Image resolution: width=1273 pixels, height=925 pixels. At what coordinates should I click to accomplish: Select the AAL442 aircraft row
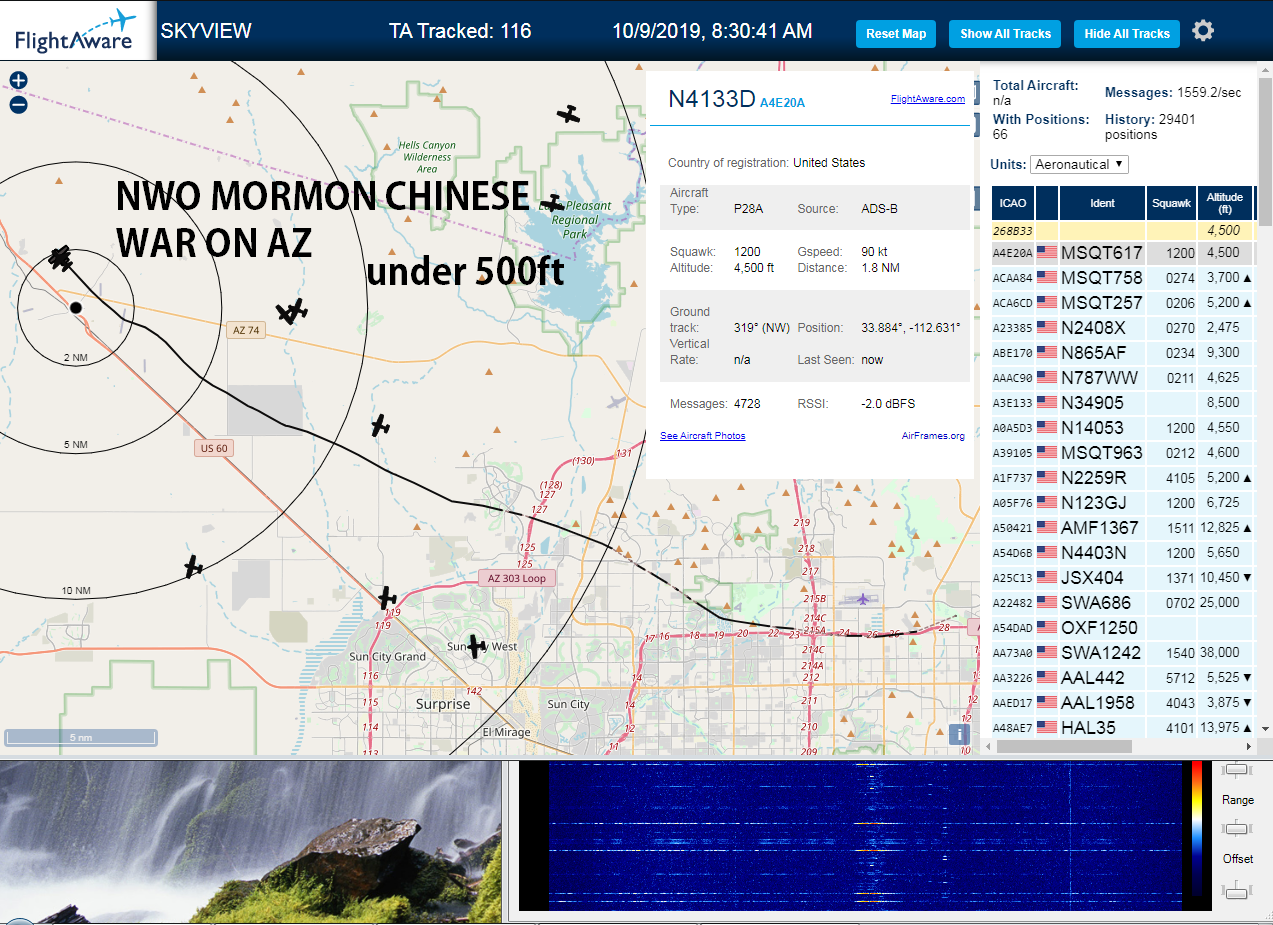[1122, 678]
